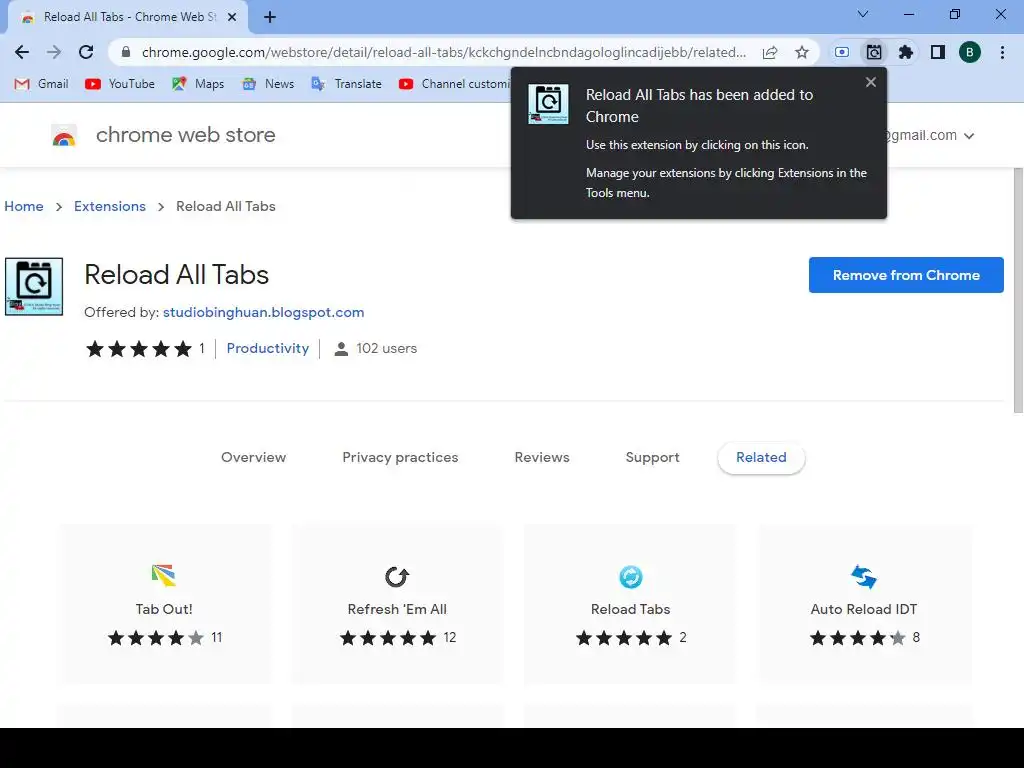Image resolution: width=1024 pixels, height=768 pixels.
Task: Open the Gmail bookmark
Action: (41, 84)
